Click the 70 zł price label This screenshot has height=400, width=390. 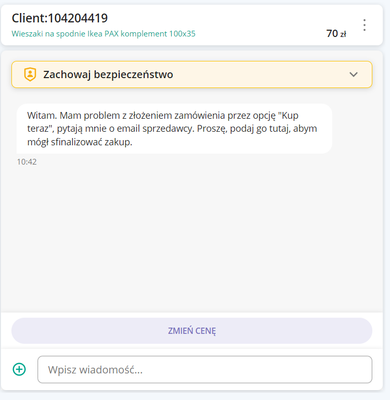(336, 34)
